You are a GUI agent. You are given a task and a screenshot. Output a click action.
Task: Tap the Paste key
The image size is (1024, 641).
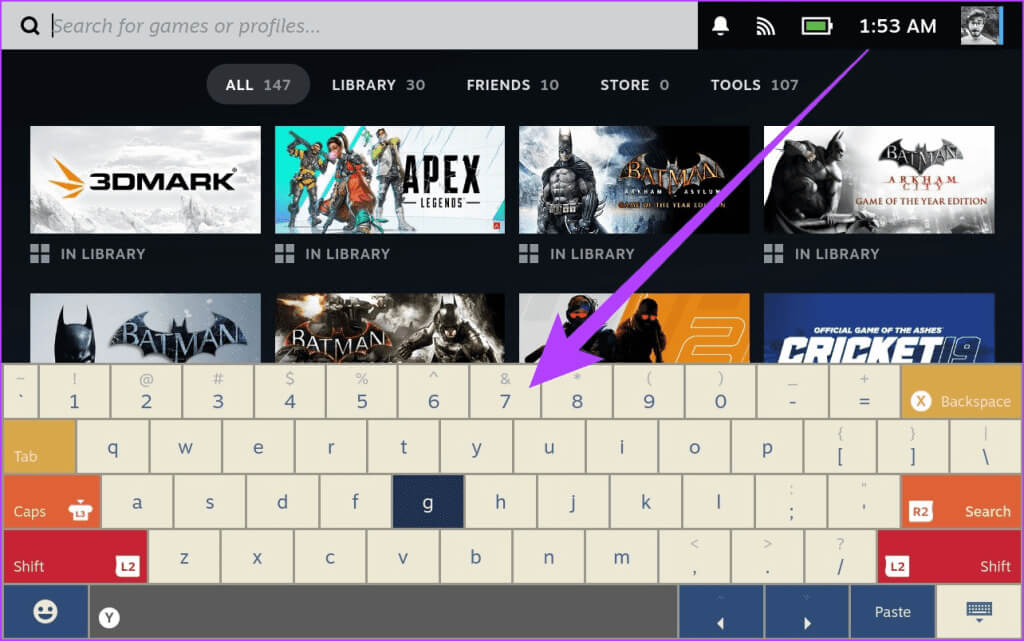pos(893,612)
